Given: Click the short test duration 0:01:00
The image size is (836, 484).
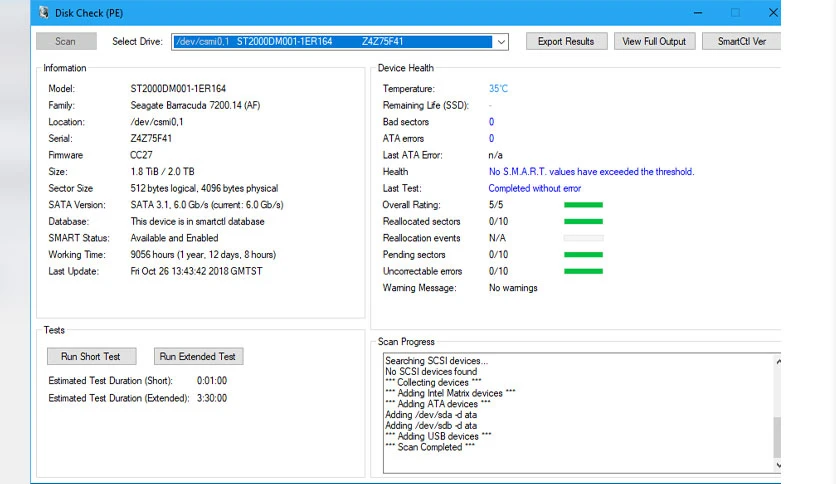Looking at the screenshot, I should pyautogui.click(x=212, y=381).
